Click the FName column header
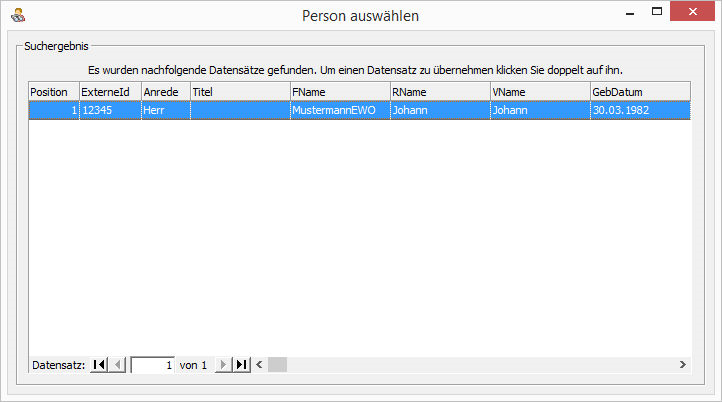 (x=339, y=91)
